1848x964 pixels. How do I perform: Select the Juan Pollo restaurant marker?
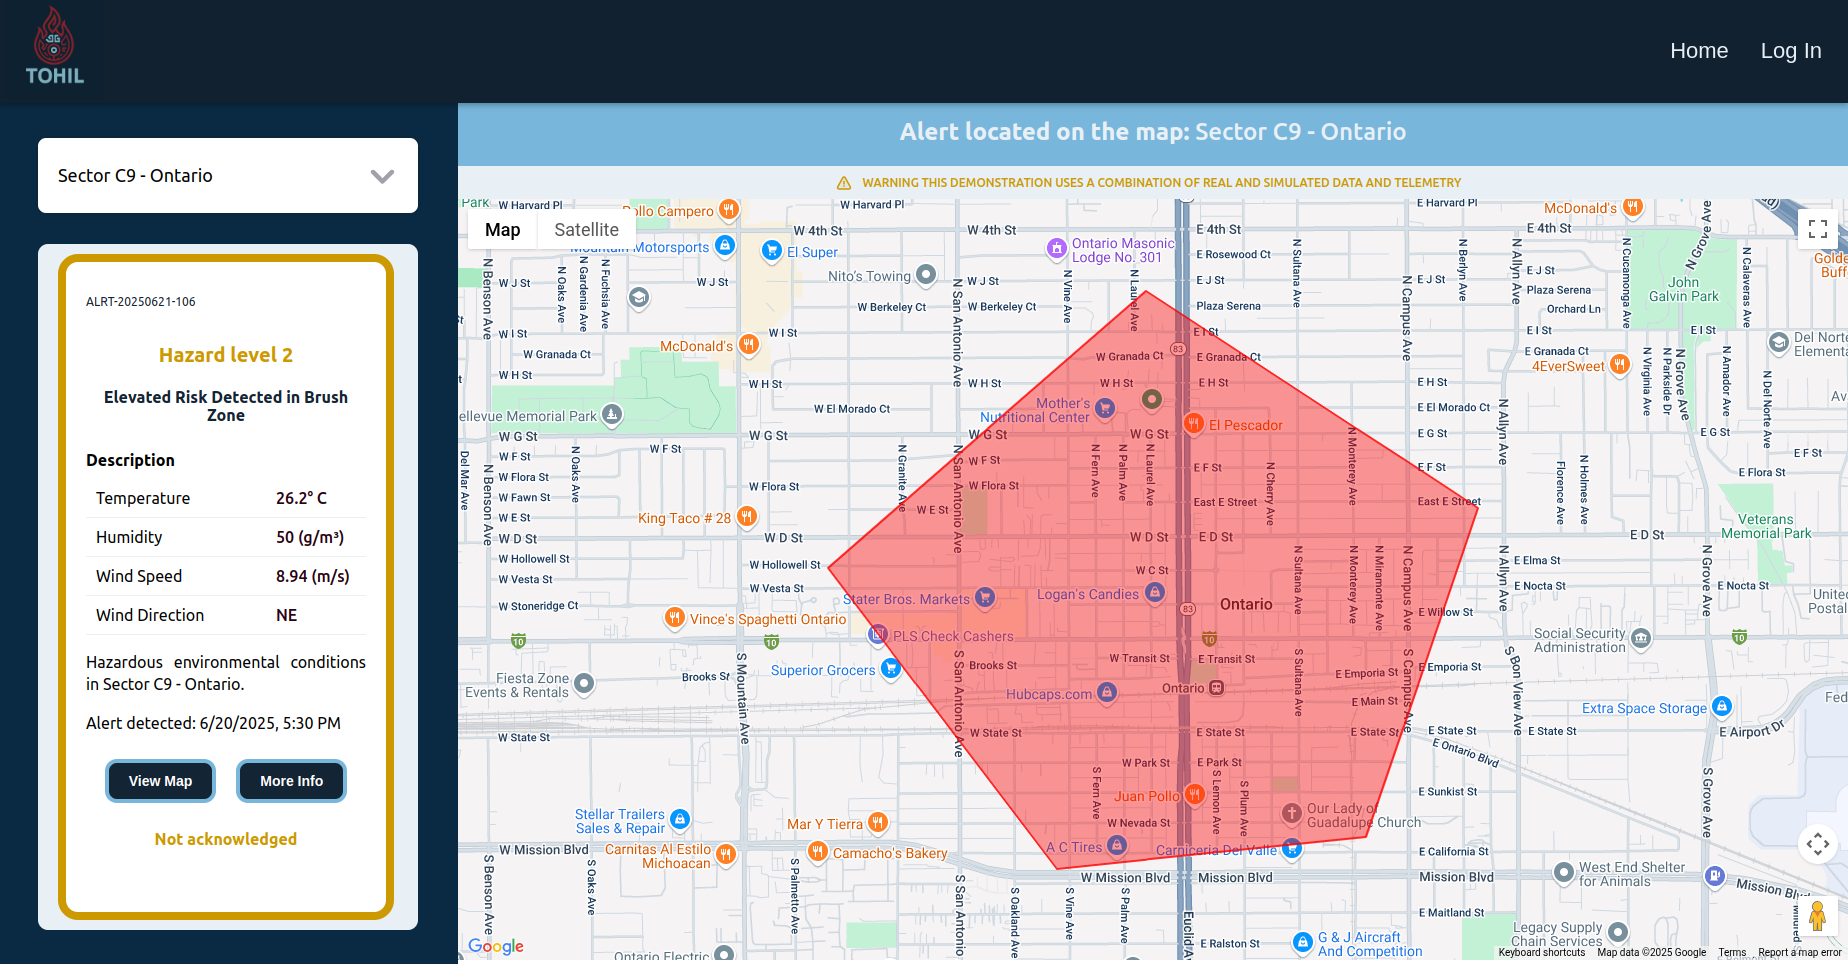click(x=1194, y=794)
